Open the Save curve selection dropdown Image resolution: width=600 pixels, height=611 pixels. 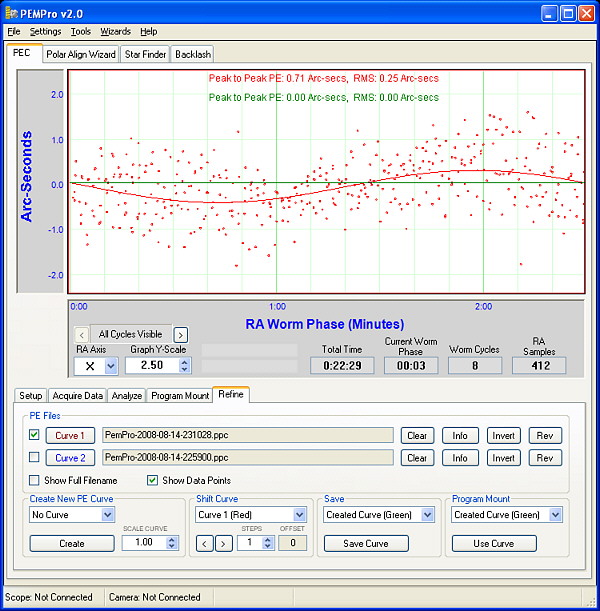[427, 515]
